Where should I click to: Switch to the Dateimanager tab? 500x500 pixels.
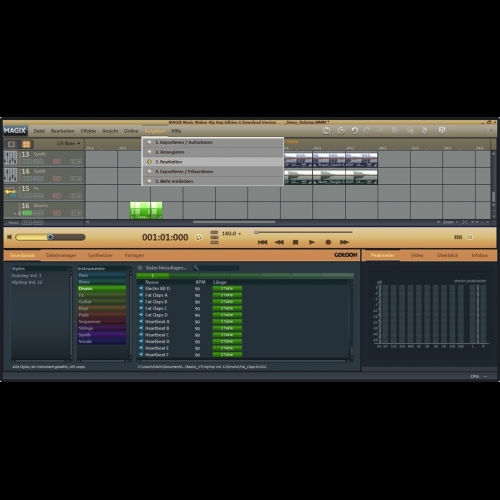coord(61,255)
